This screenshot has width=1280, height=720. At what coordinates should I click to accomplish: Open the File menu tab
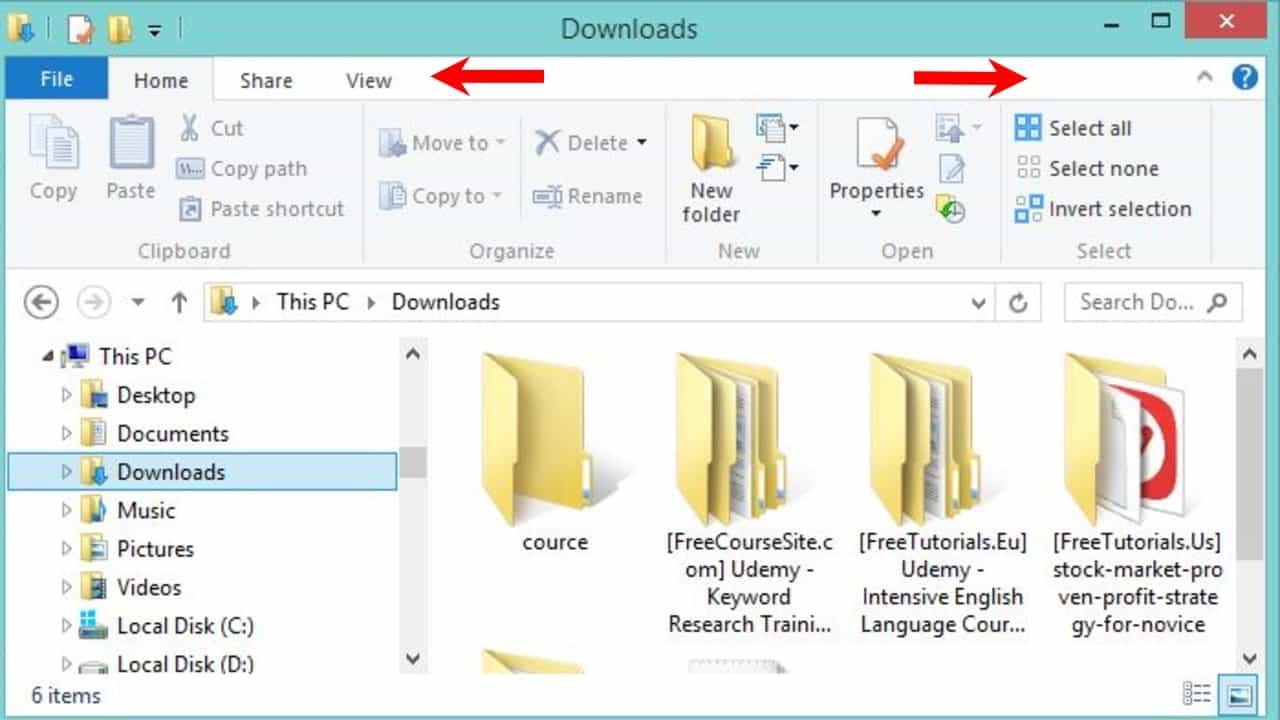pos(56,80)
